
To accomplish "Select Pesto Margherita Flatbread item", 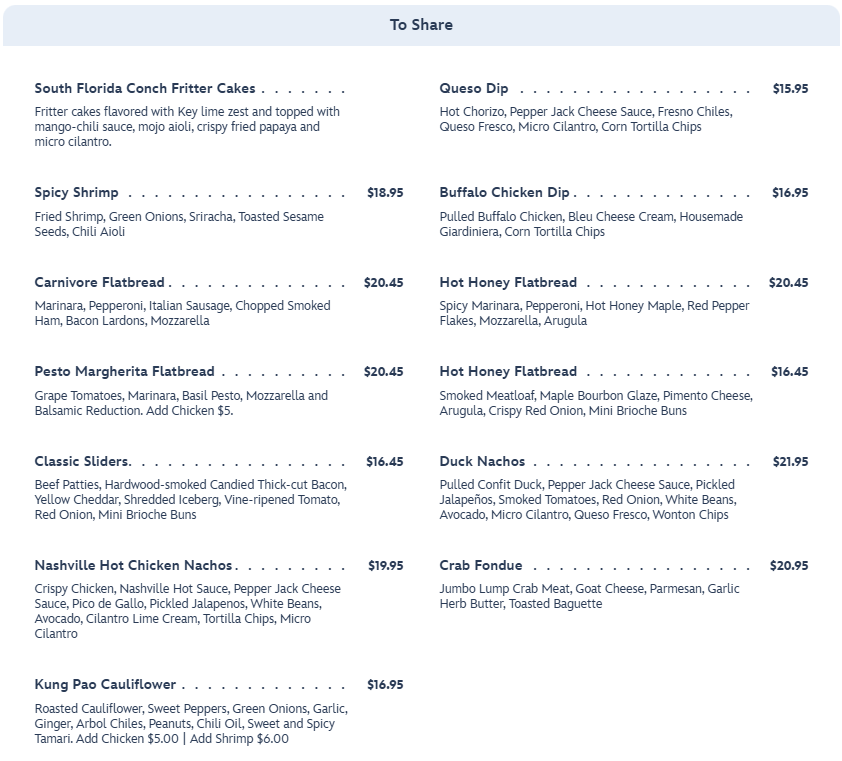I will pos(124,372).
